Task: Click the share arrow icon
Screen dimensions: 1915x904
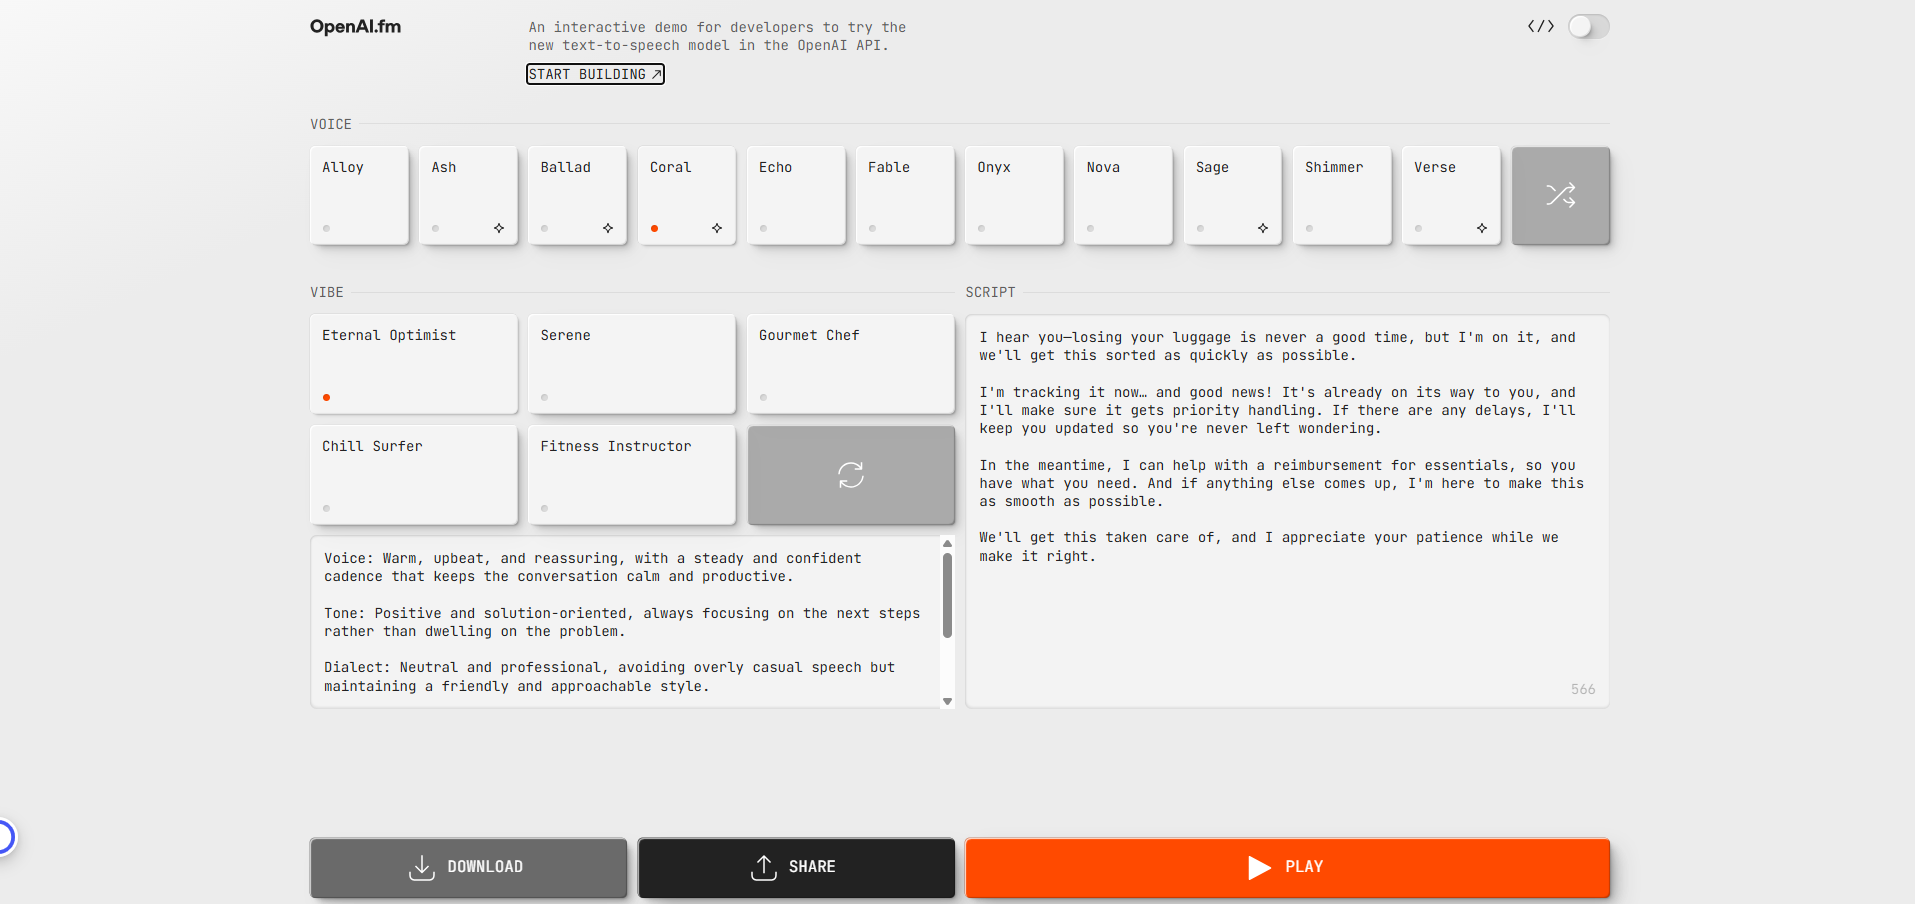Action: tap(763, 868)
